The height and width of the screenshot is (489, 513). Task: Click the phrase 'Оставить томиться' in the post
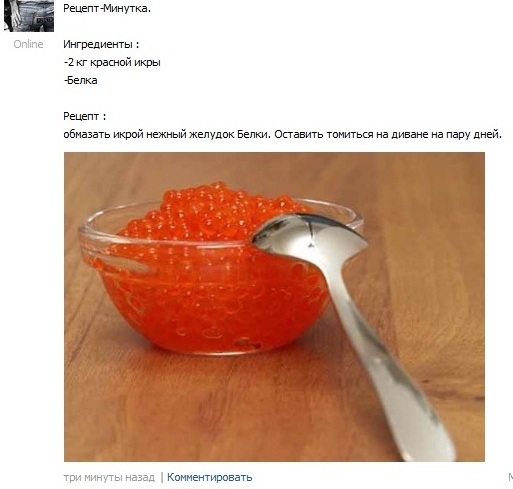[324, 134]
